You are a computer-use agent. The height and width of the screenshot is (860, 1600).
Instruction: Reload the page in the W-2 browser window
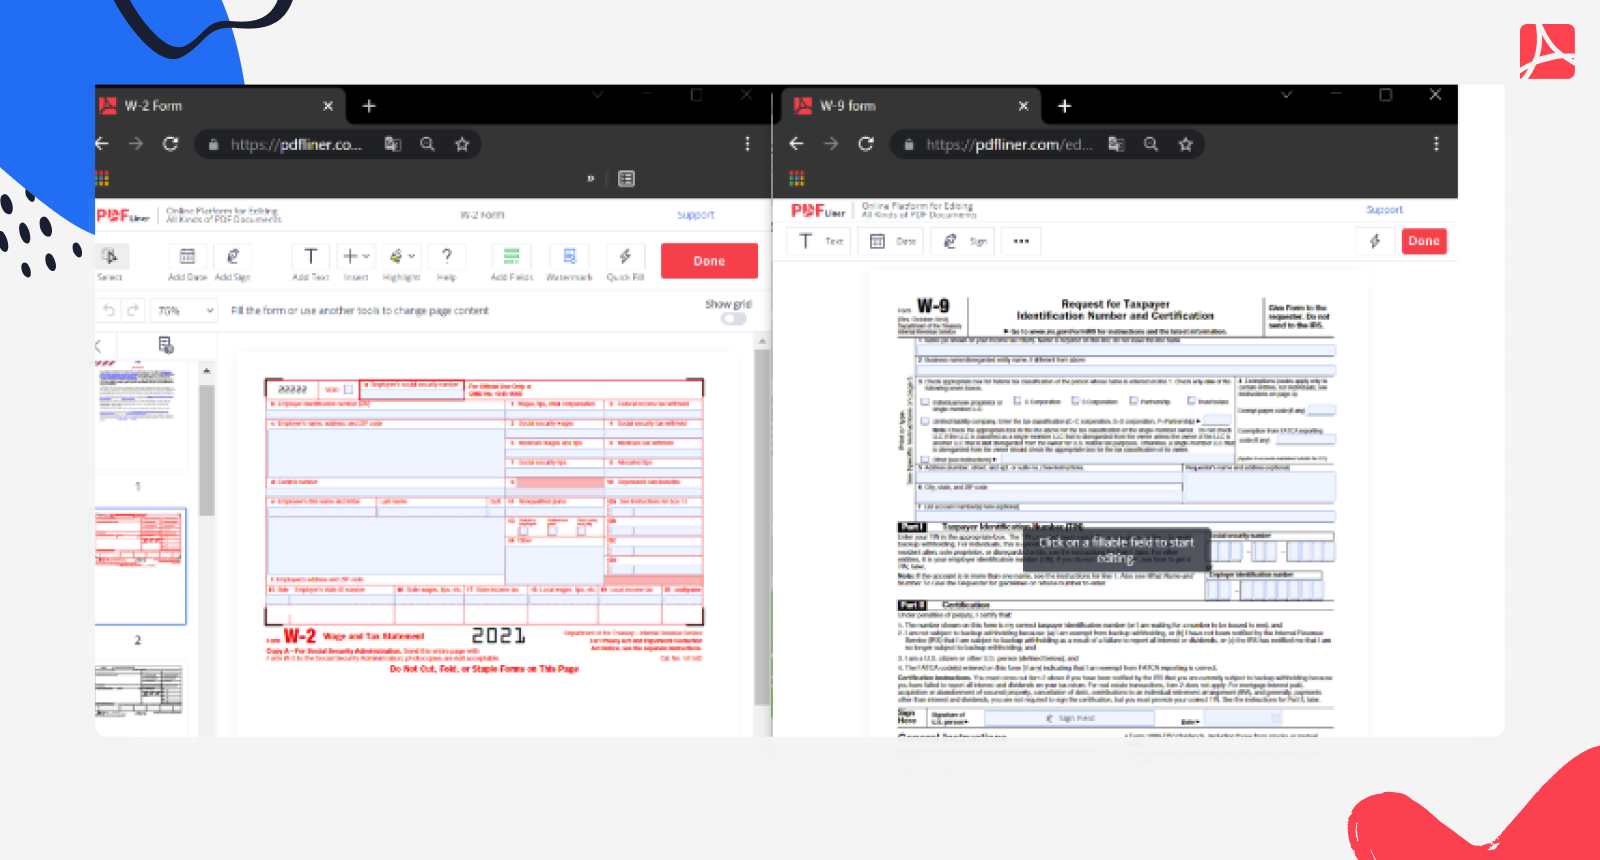point(171,144)
